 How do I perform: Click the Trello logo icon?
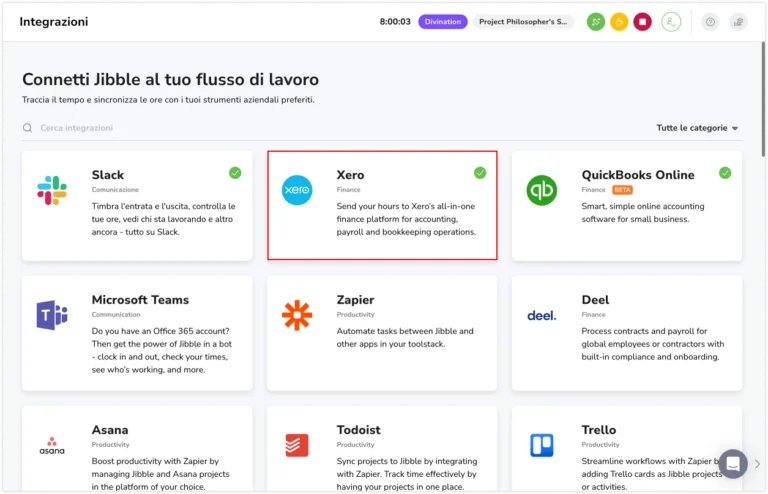[542, 445]
